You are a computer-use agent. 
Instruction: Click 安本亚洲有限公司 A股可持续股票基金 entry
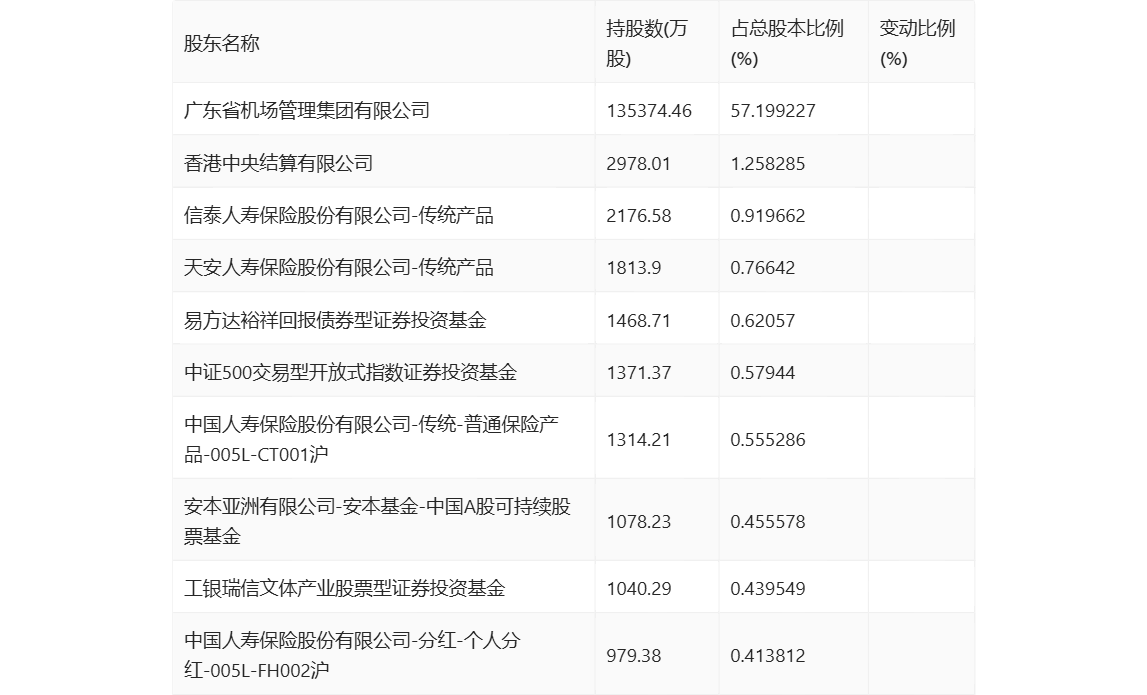click(377, 521)
